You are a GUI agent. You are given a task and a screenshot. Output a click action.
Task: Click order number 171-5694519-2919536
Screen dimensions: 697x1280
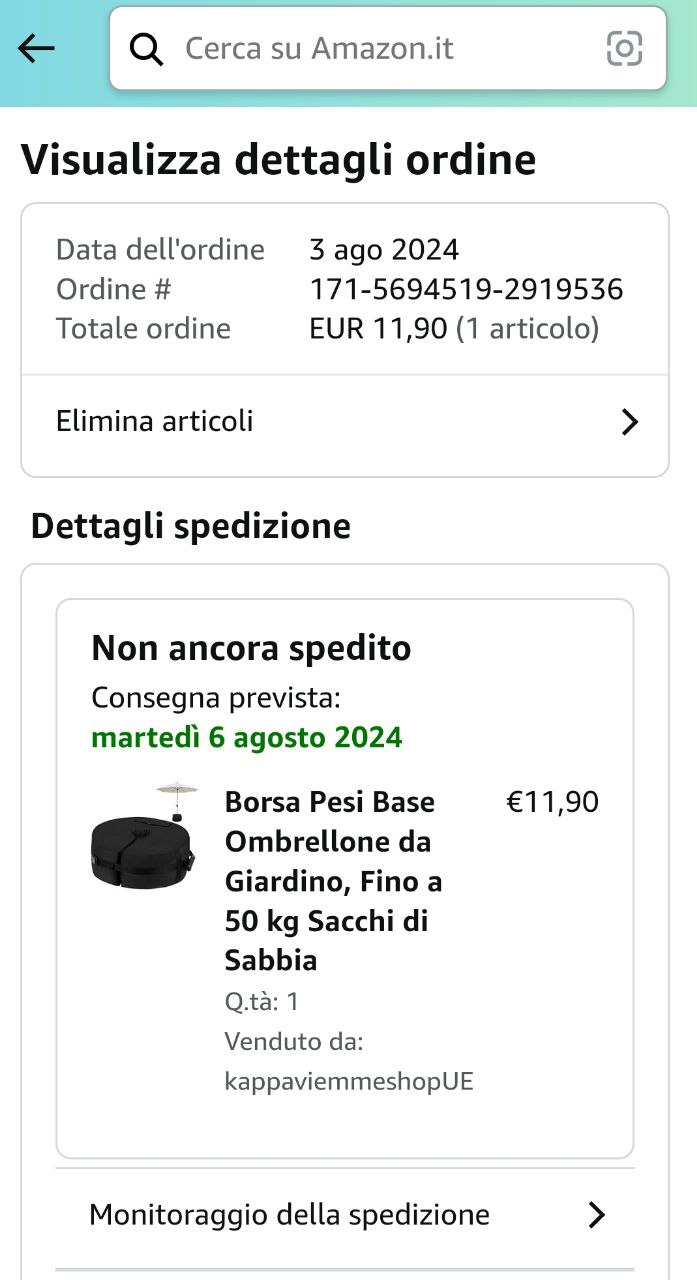[466, 289]
